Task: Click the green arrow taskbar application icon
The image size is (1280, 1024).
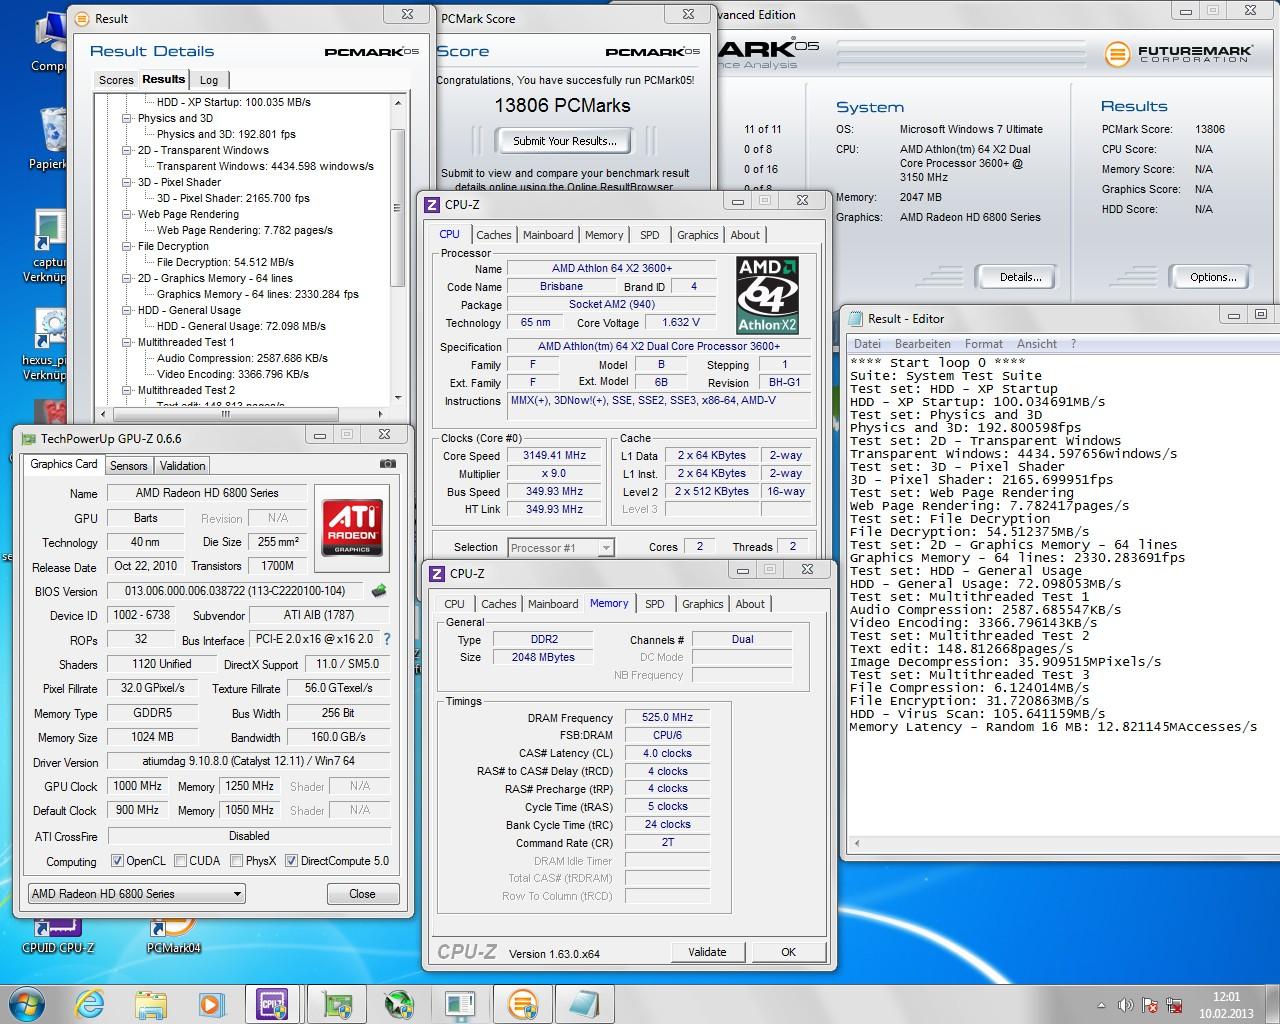Action: [x=399, y=1003]
